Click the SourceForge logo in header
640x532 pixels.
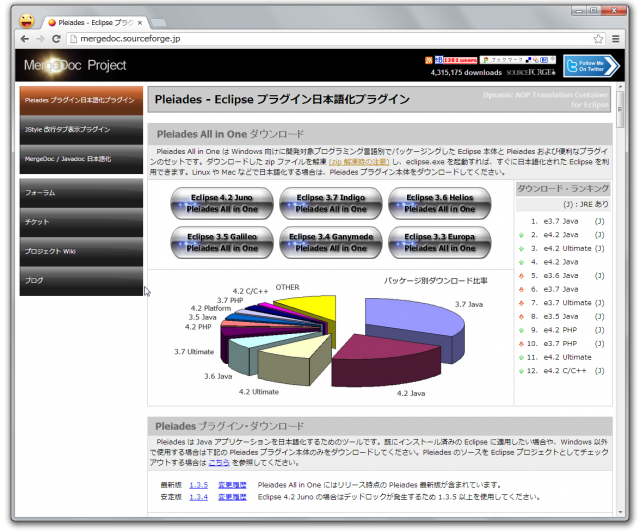tap(531, 72)
